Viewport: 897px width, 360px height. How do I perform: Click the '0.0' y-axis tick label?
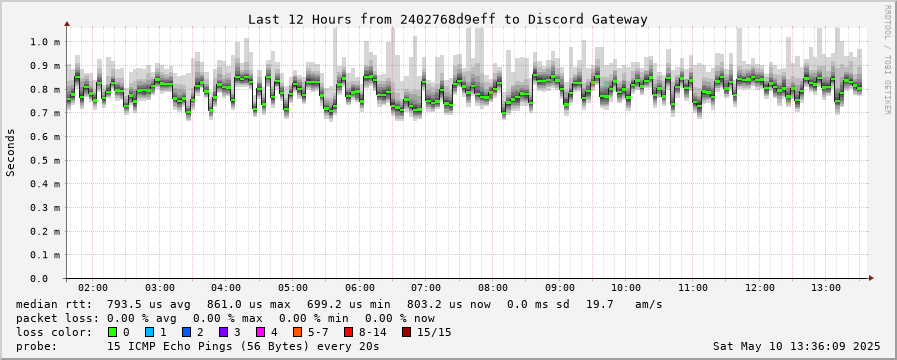click(39, 278)
